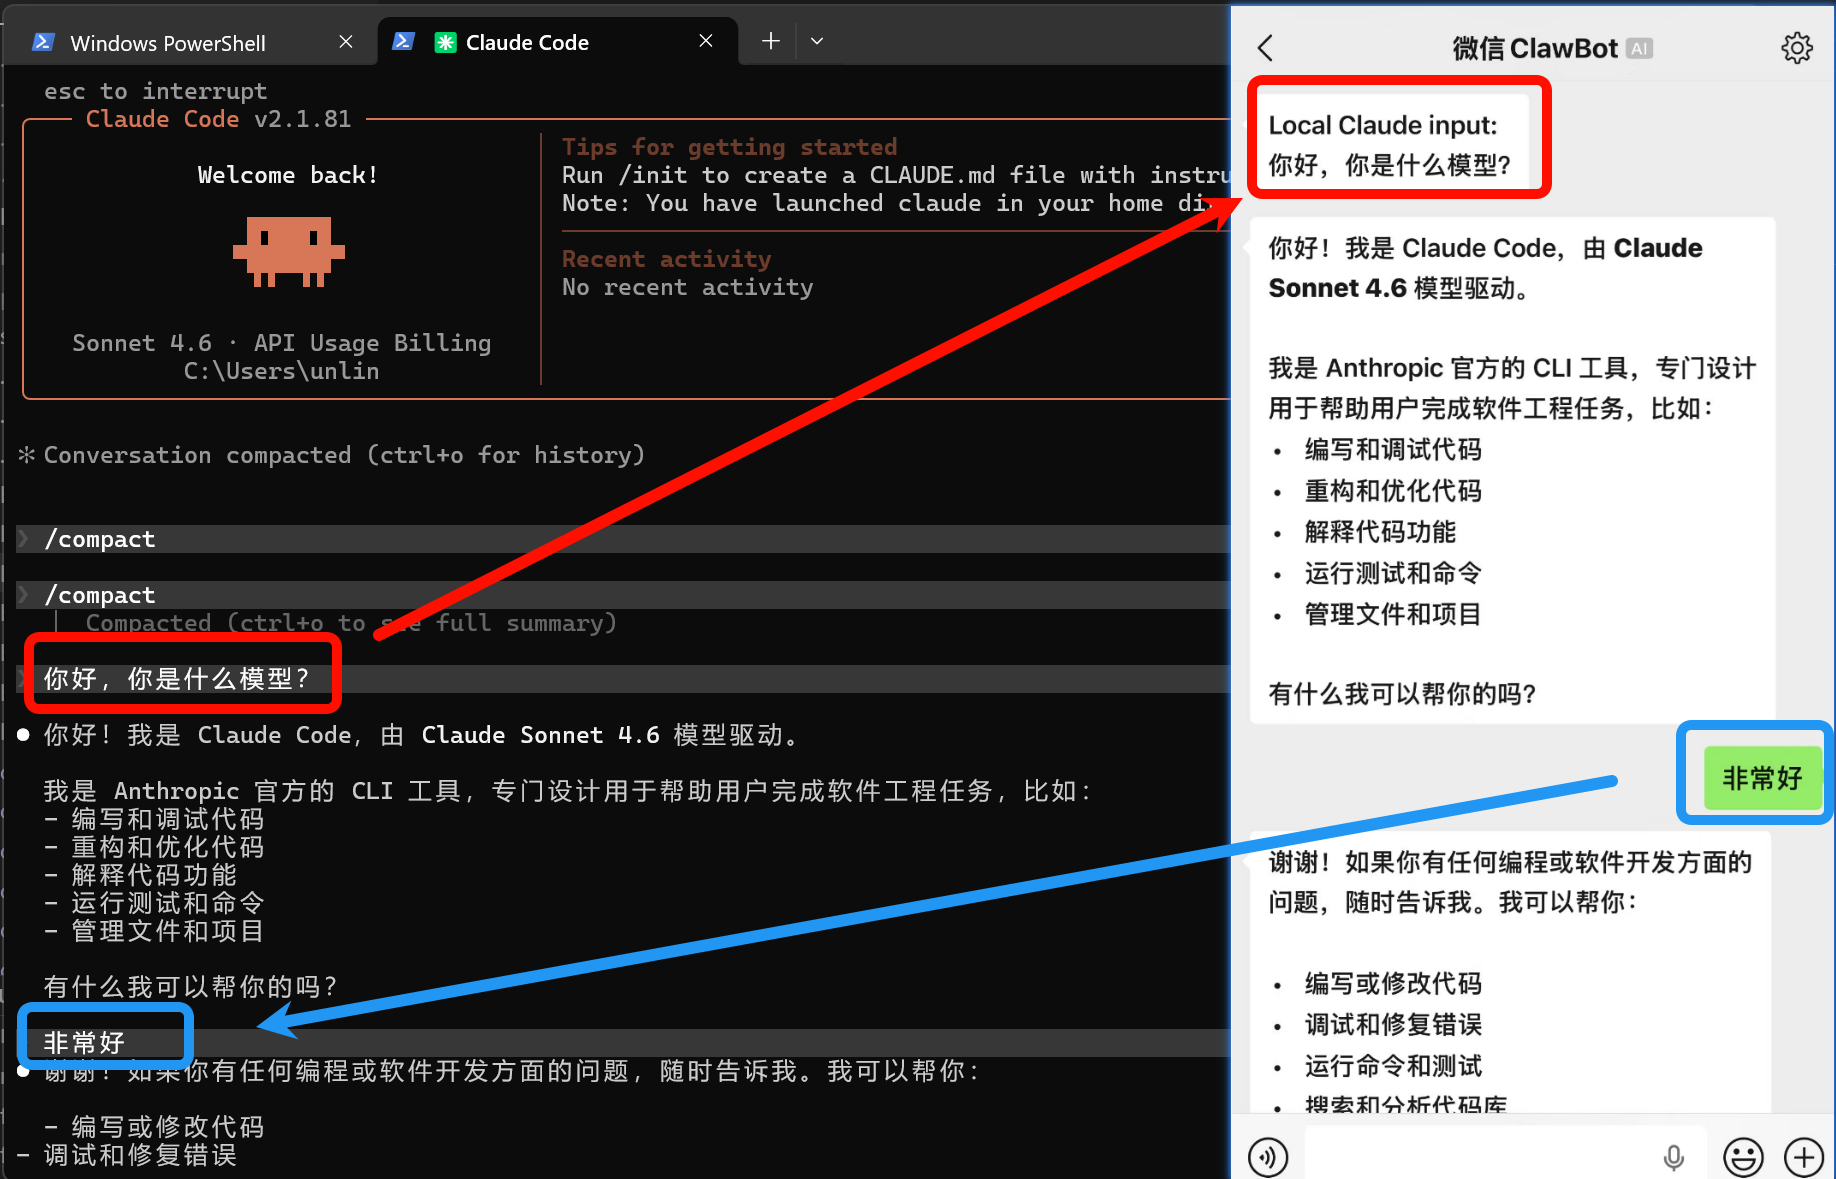Close the Claude Code tab
The image size is (1836, 1179).
pyautogui.click(x=706, y=41)
